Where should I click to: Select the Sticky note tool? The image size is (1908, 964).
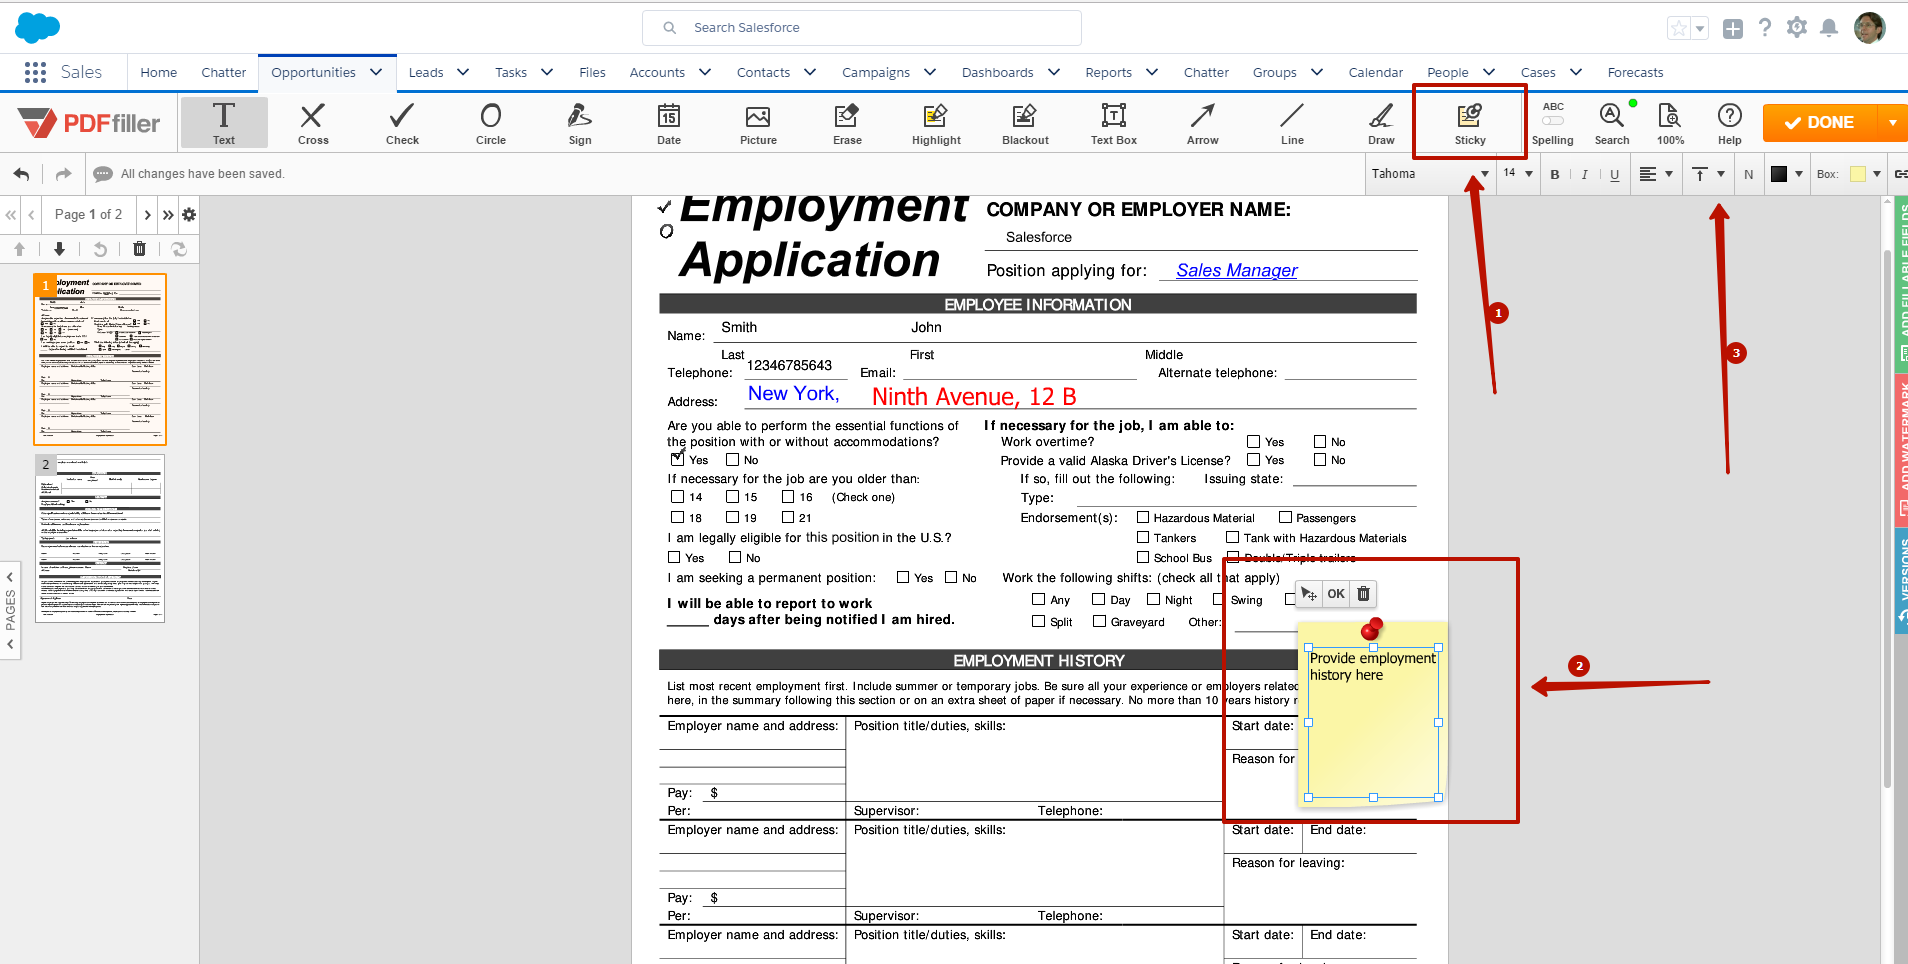1470,123
